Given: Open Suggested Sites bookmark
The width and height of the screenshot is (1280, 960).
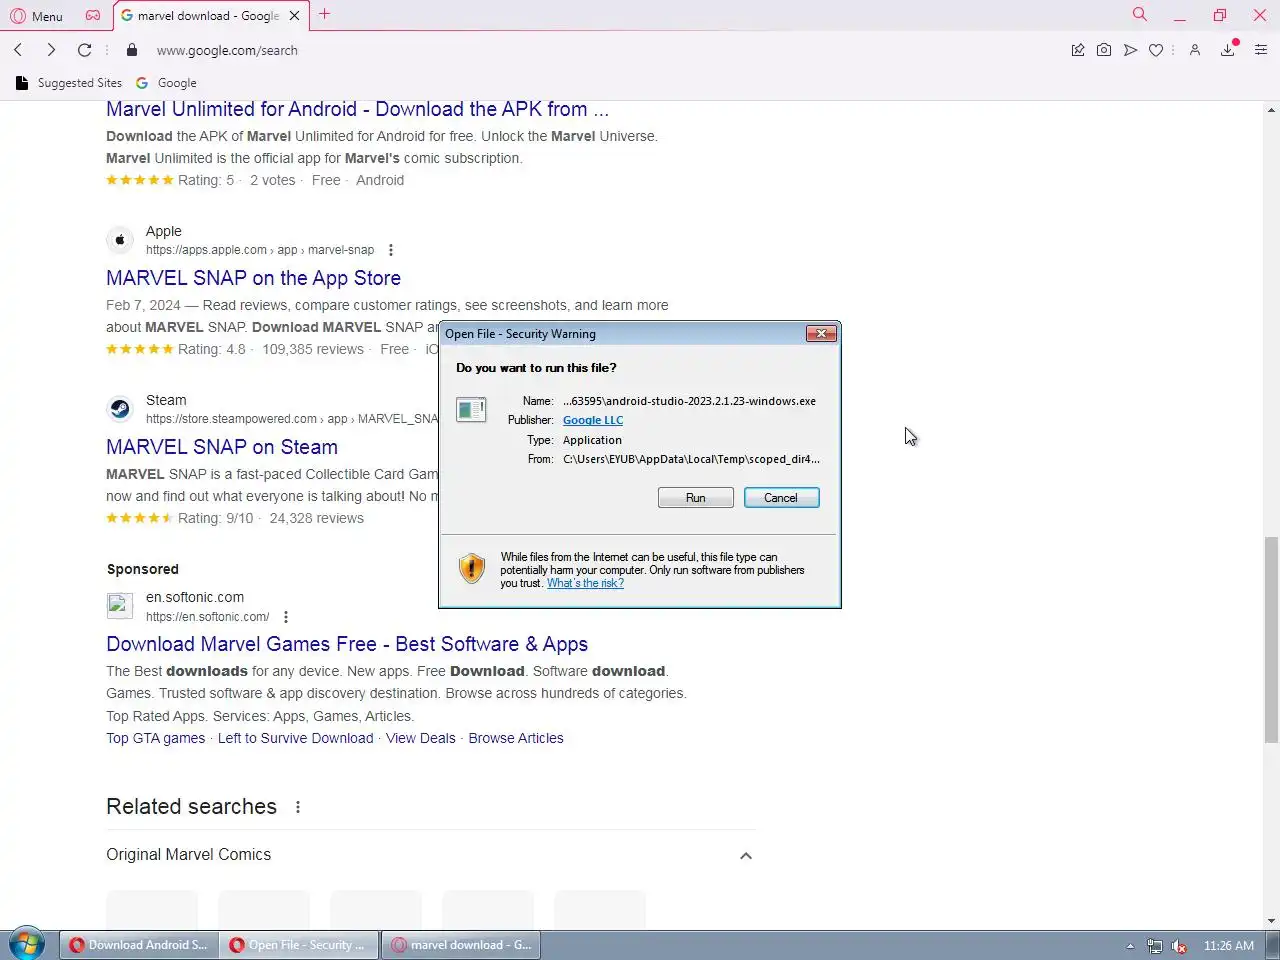Looking at the screenshot, I should (69, 83).
